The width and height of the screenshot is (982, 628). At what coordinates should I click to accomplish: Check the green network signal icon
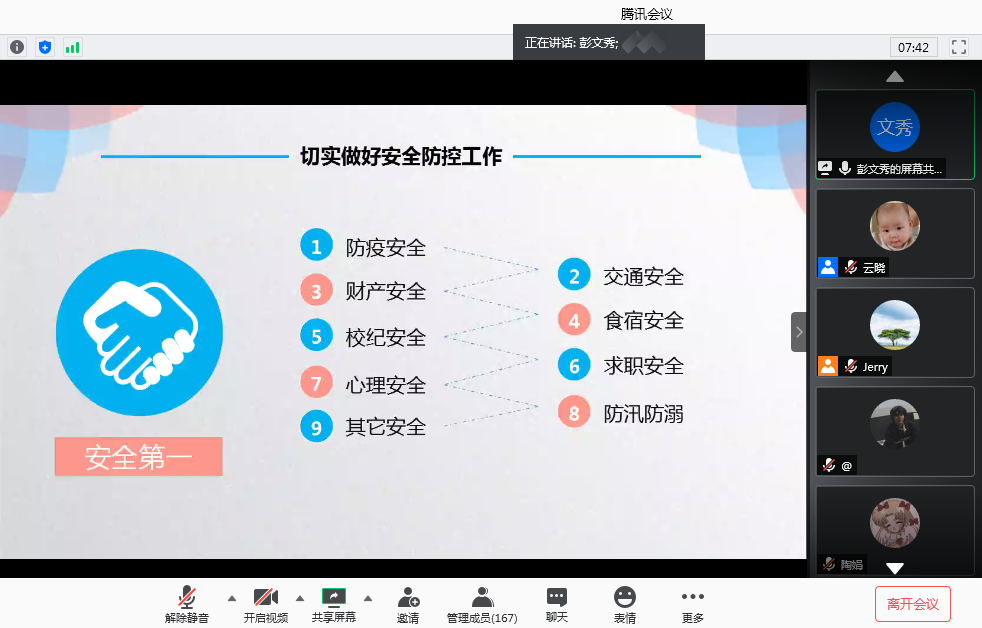(x=72, y=47)
